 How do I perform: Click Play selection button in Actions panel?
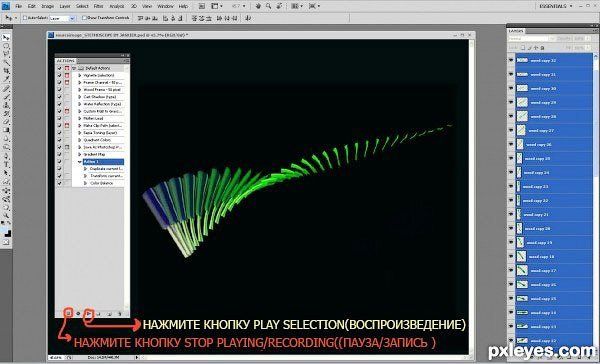(89, 313)
